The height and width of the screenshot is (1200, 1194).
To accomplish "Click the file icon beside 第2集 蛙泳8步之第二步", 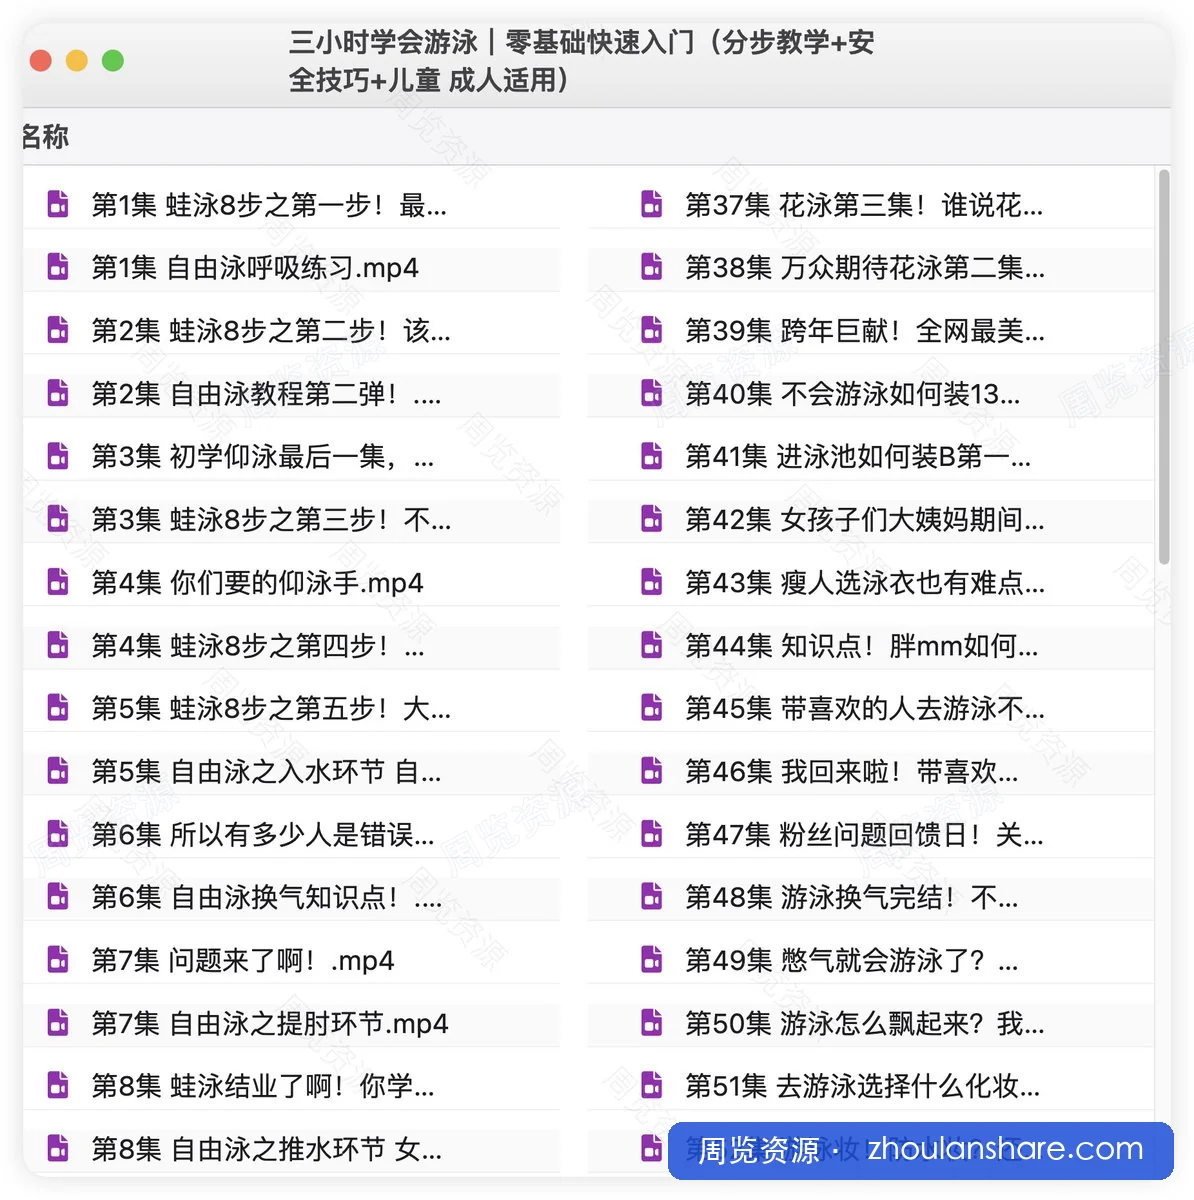I will pyautogui.click(x=58, y=330).
